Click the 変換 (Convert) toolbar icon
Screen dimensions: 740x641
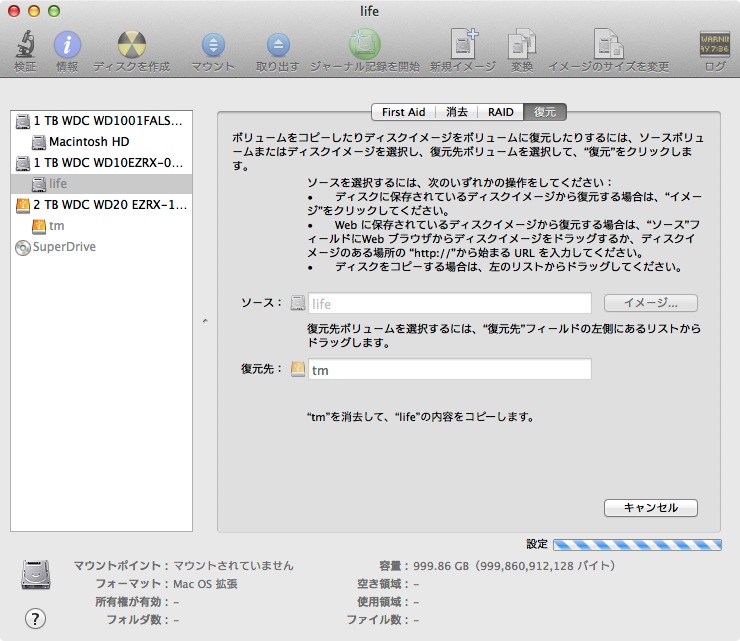pyautogui.click(x=522, y=45)
